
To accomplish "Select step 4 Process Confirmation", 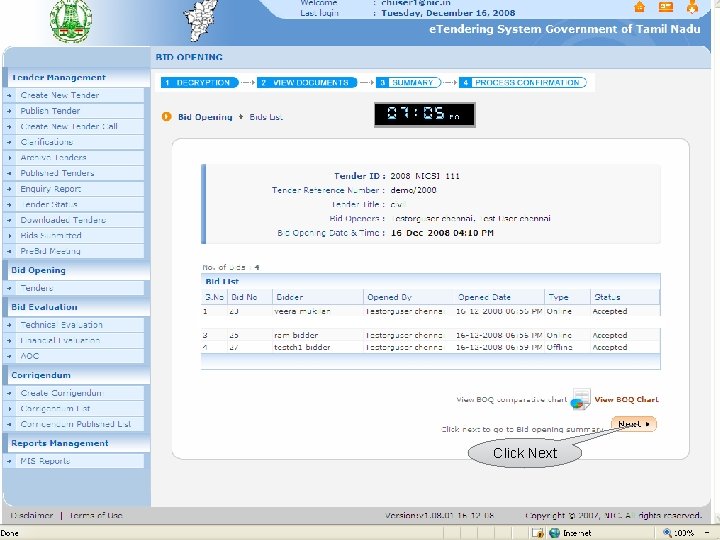I will 523,83.
